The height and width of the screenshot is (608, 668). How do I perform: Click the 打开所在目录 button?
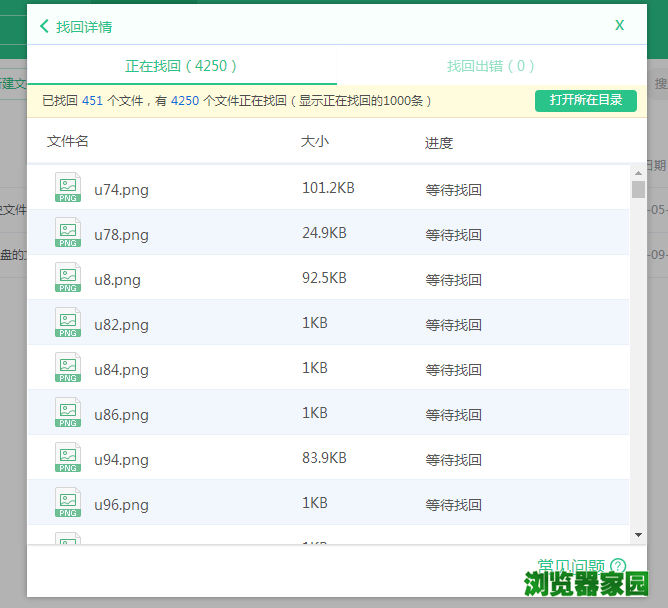point(586,100)
